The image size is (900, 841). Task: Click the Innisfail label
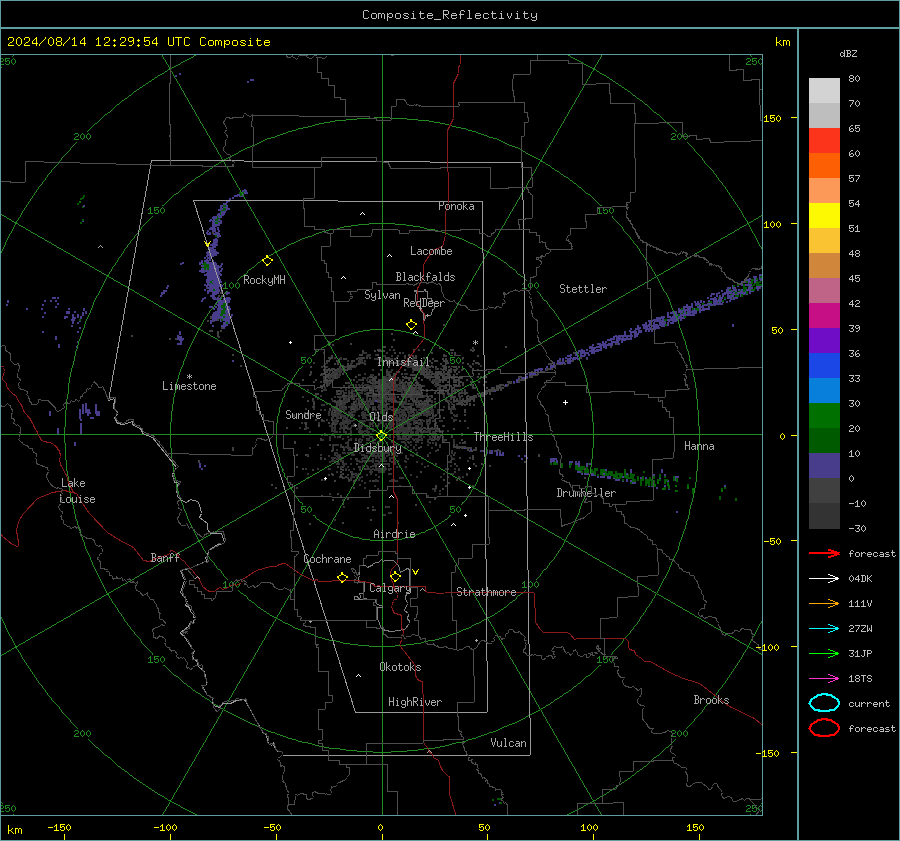pos(403,362)
